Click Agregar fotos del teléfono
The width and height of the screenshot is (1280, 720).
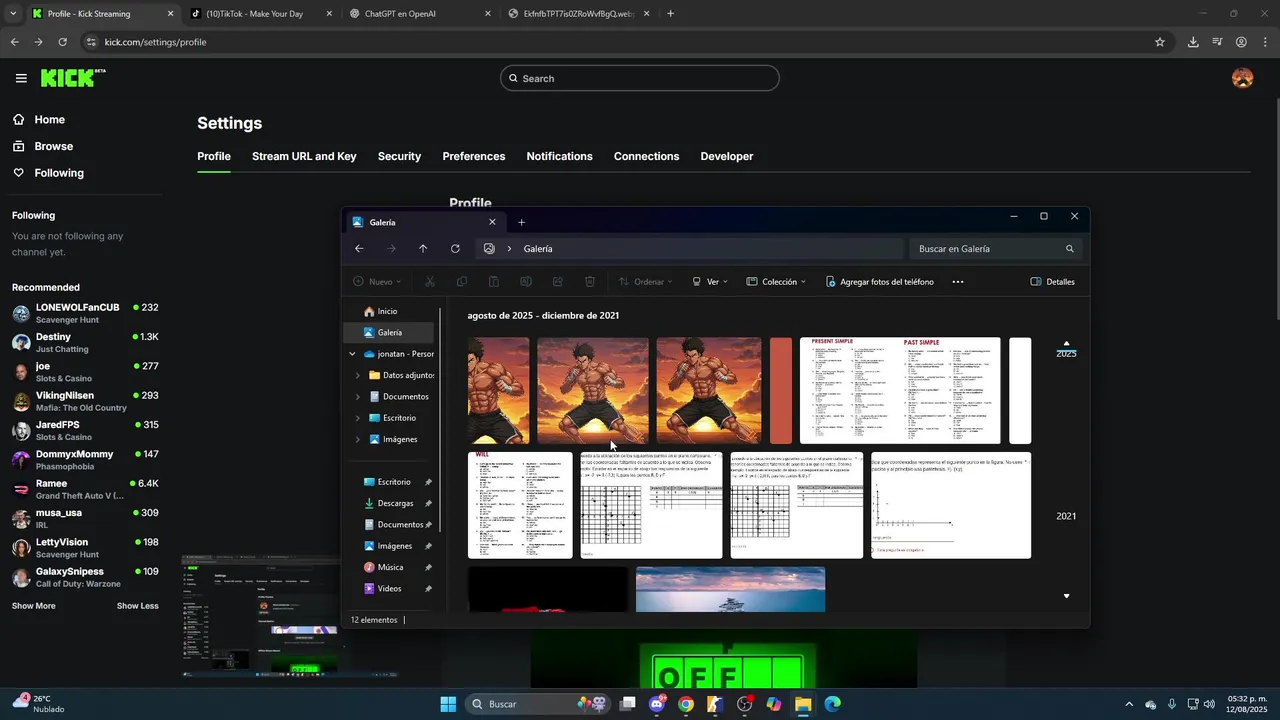pyautogui.click(x=880, y=282)
